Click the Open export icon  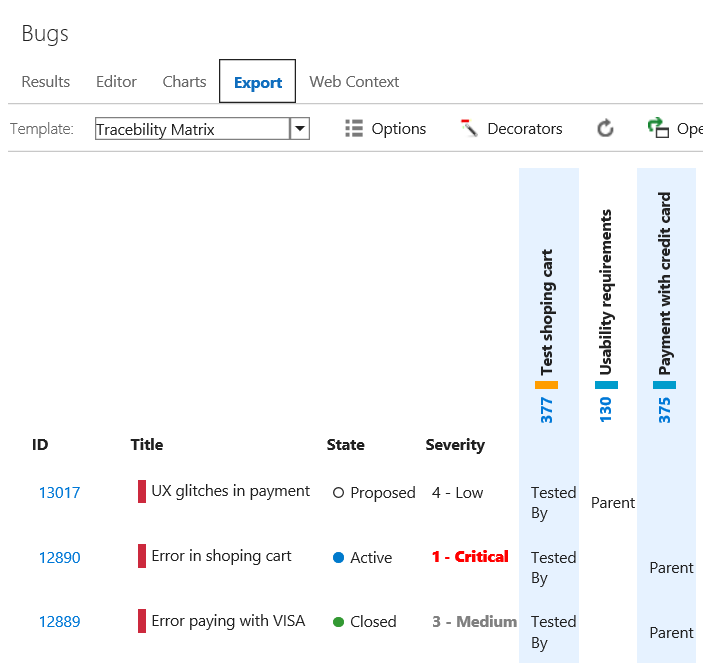click(x=658, y=128)
